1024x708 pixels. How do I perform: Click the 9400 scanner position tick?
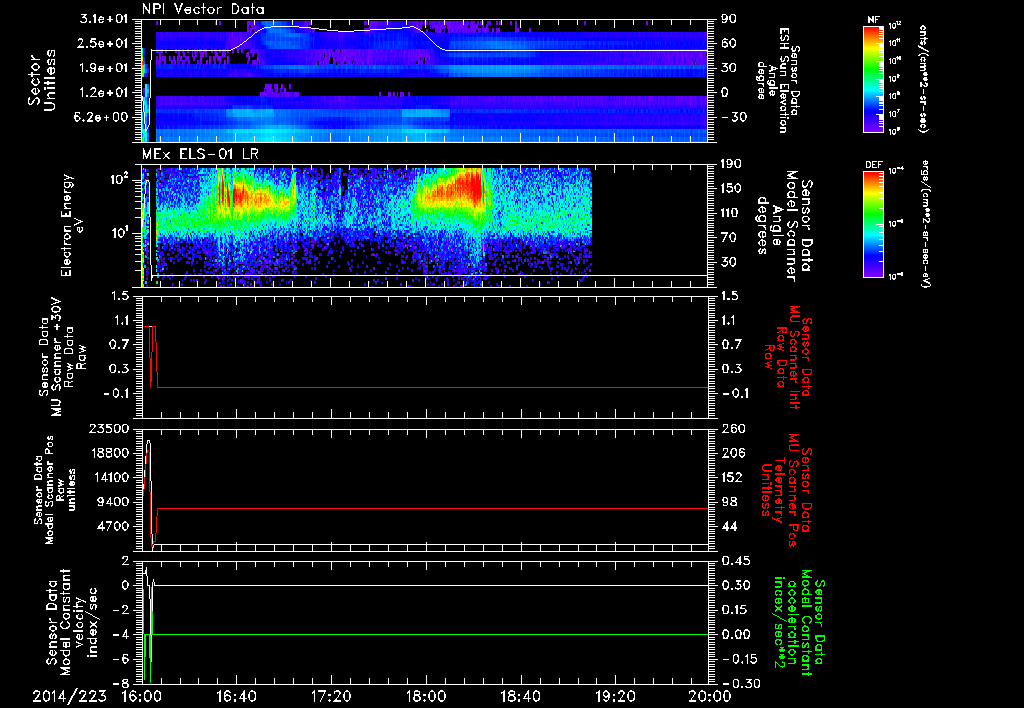(x=112, y=502)
